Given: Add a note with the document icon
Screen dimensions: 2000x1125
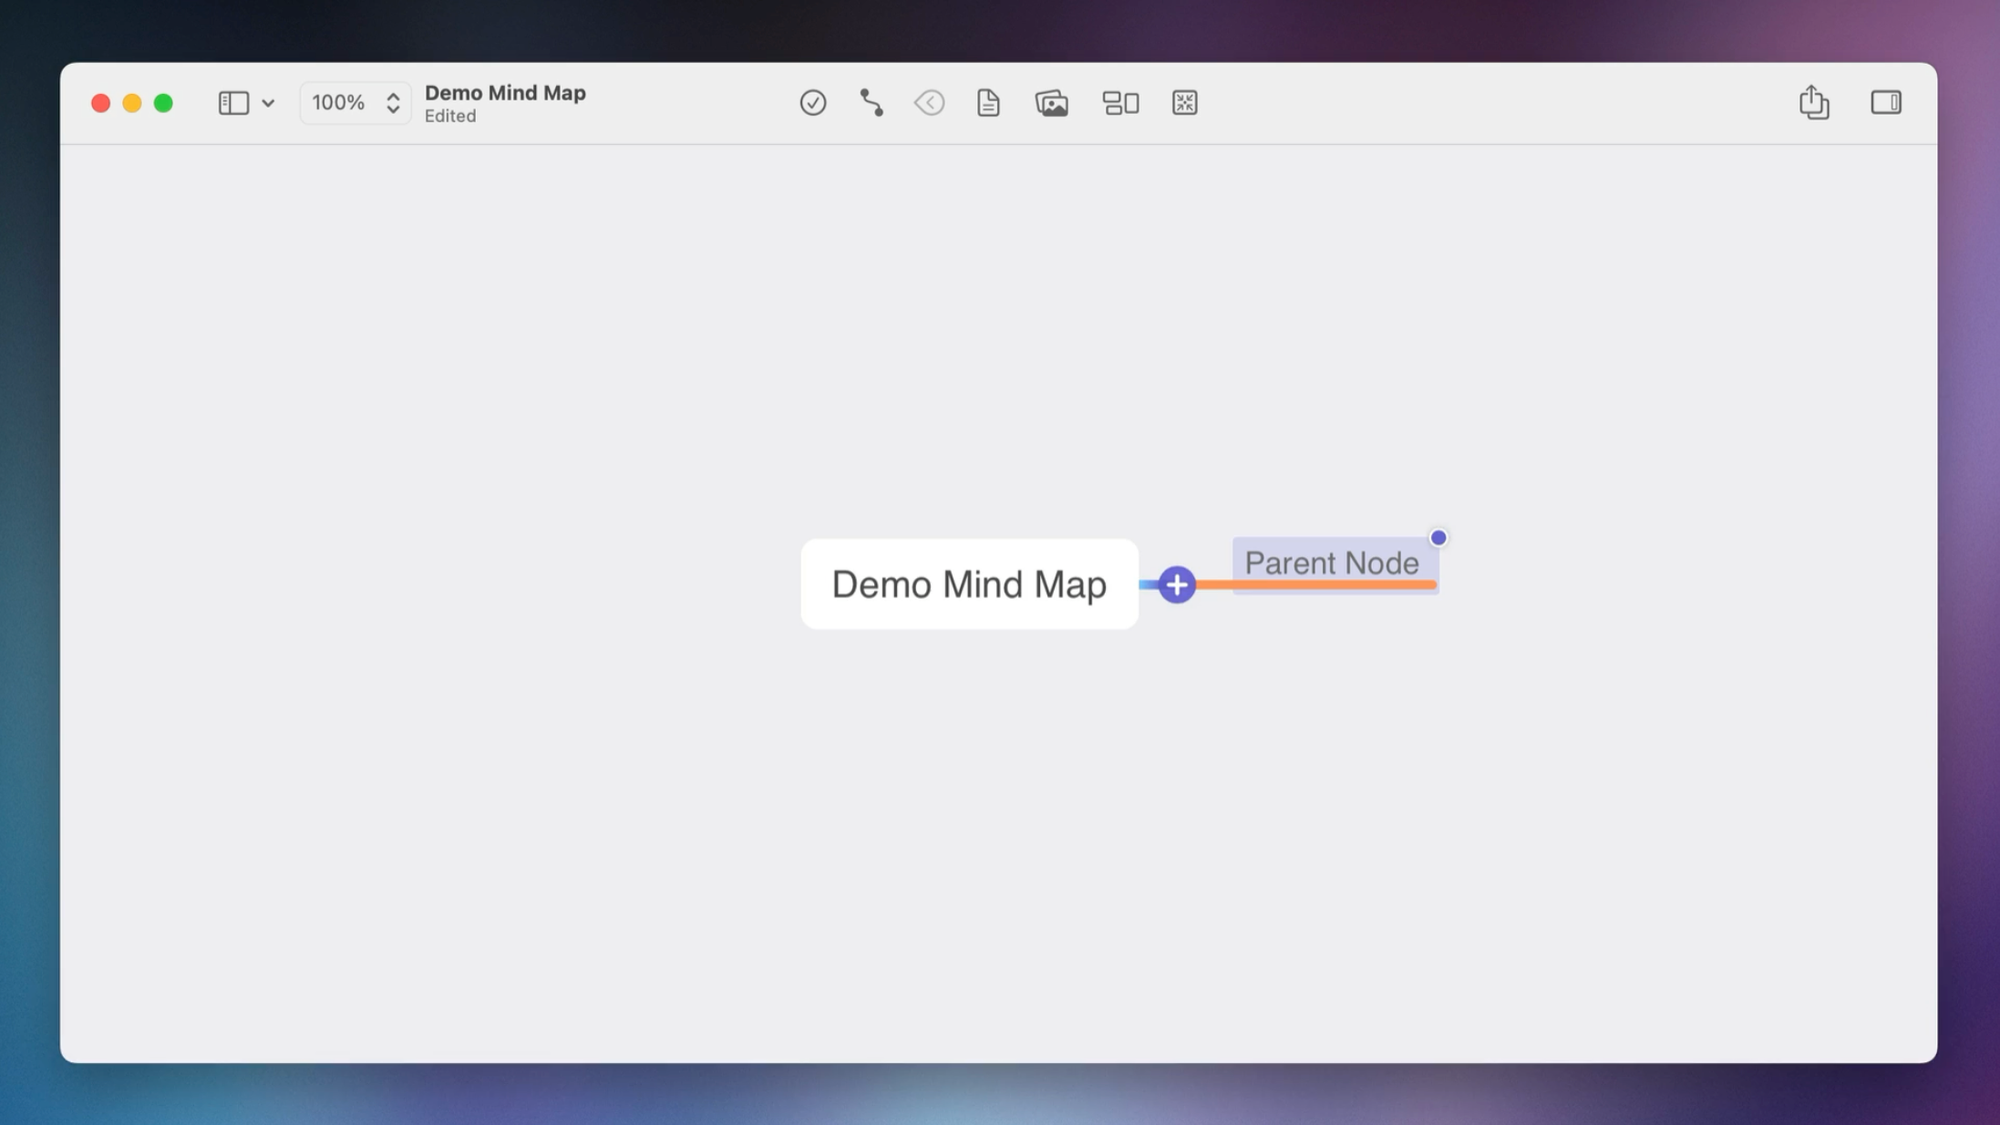Looking at the screenshot, I should click(988, 103).
